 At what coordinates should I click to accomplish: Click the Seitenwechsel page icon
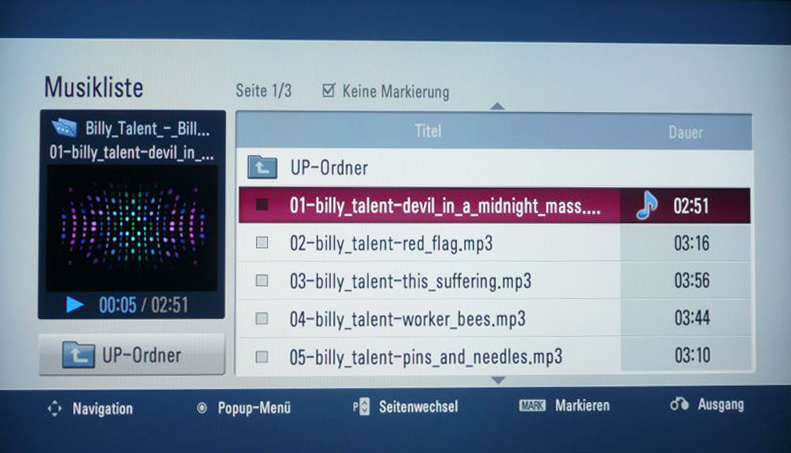pos(361,407)
